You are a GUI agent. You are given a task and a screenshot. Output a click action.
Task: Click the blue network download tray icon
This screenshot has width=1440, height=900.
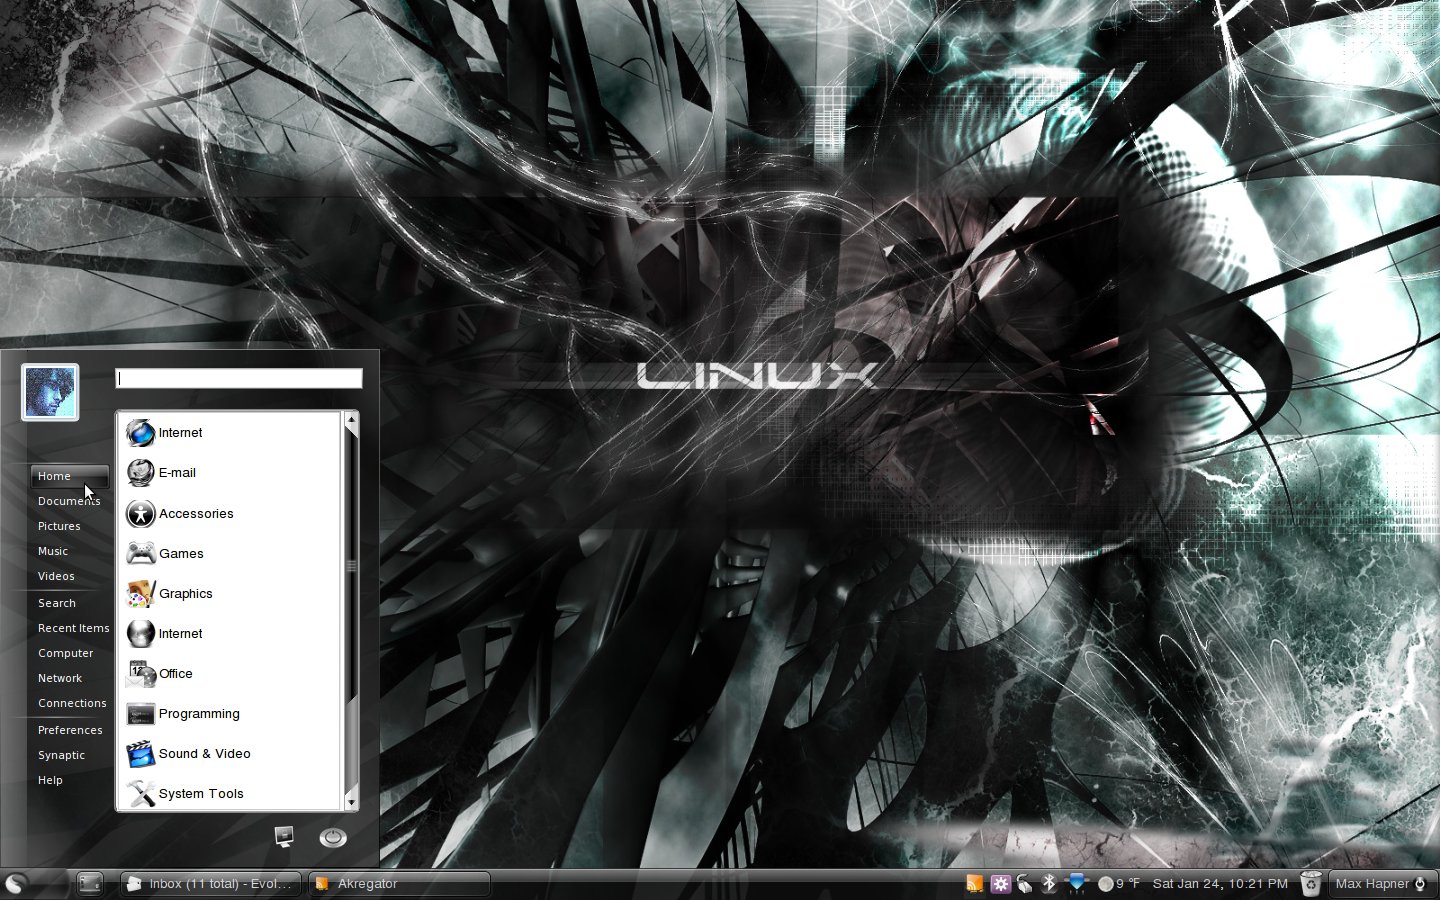coord(1076,883)
